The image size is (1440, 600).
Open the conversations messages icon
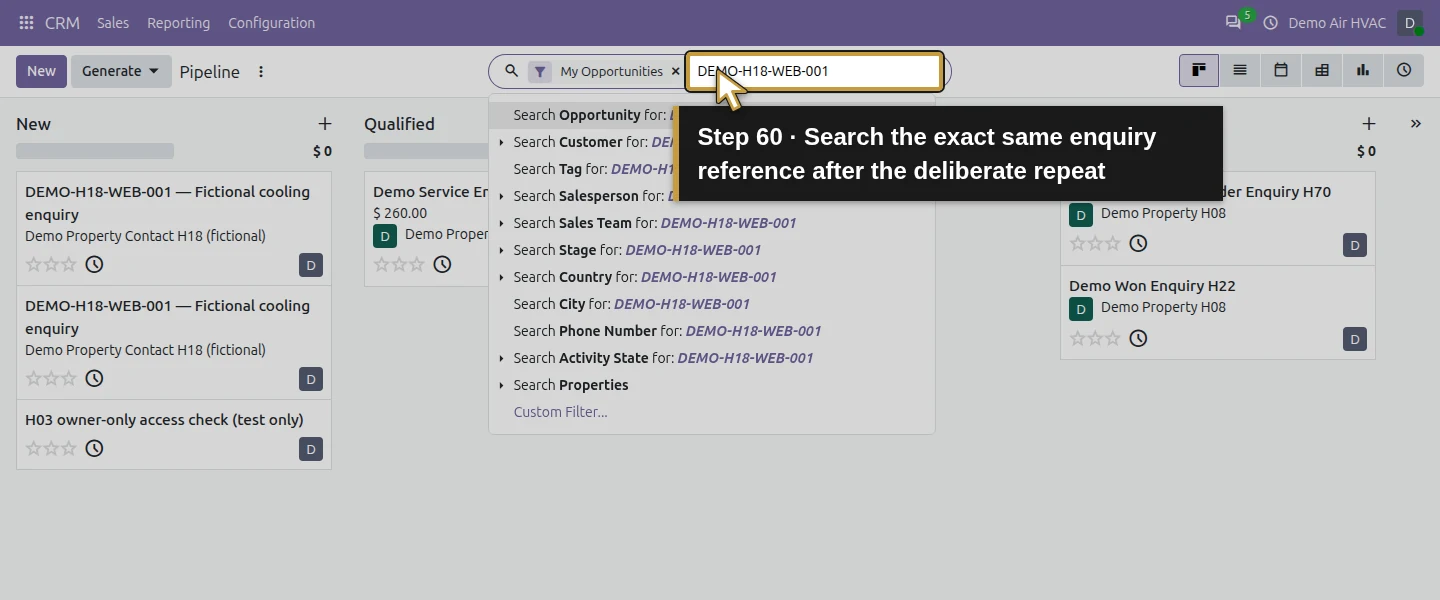coord(1233,22)
